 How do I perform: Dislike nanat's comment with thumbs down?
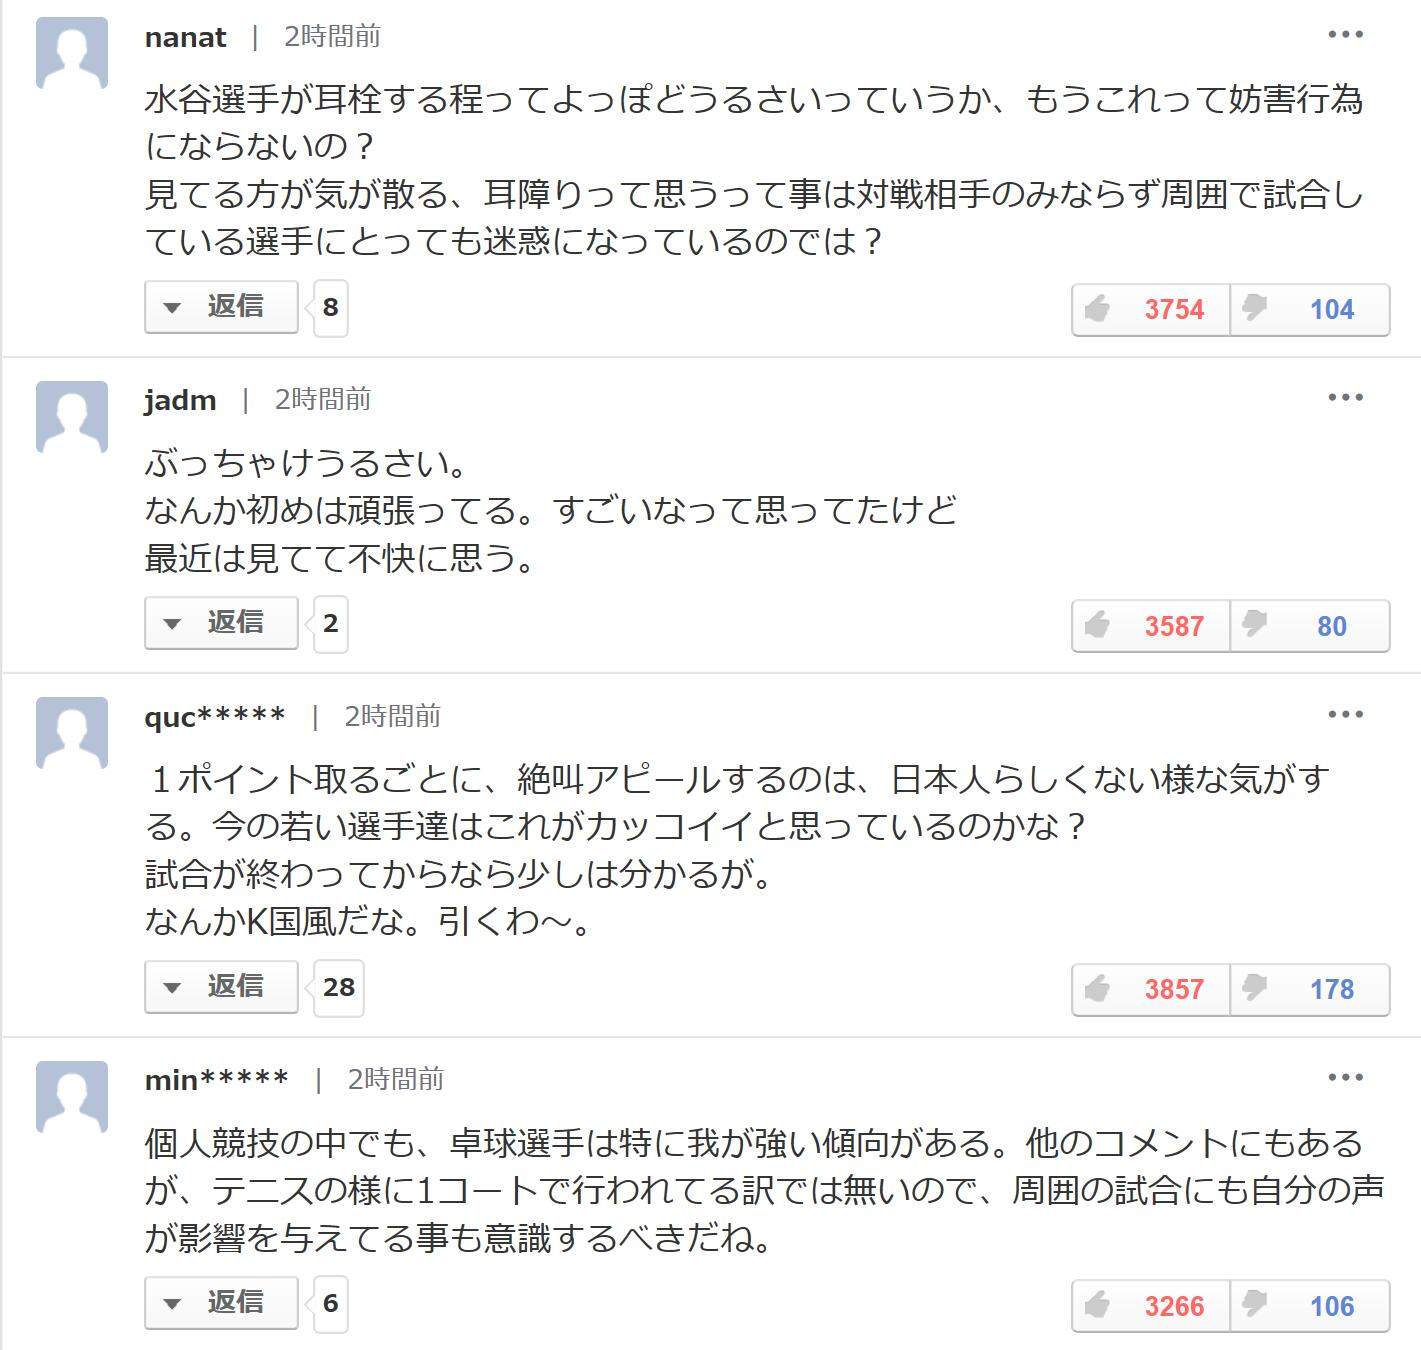pos(1309,309)
